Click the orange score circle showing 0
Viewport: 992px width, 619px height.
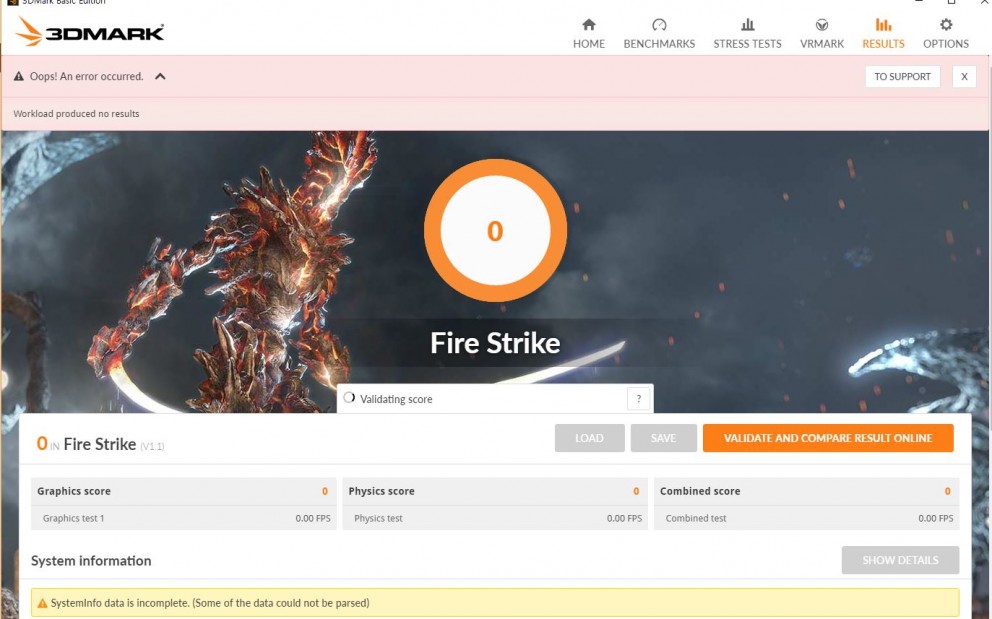tap(495, 231)
